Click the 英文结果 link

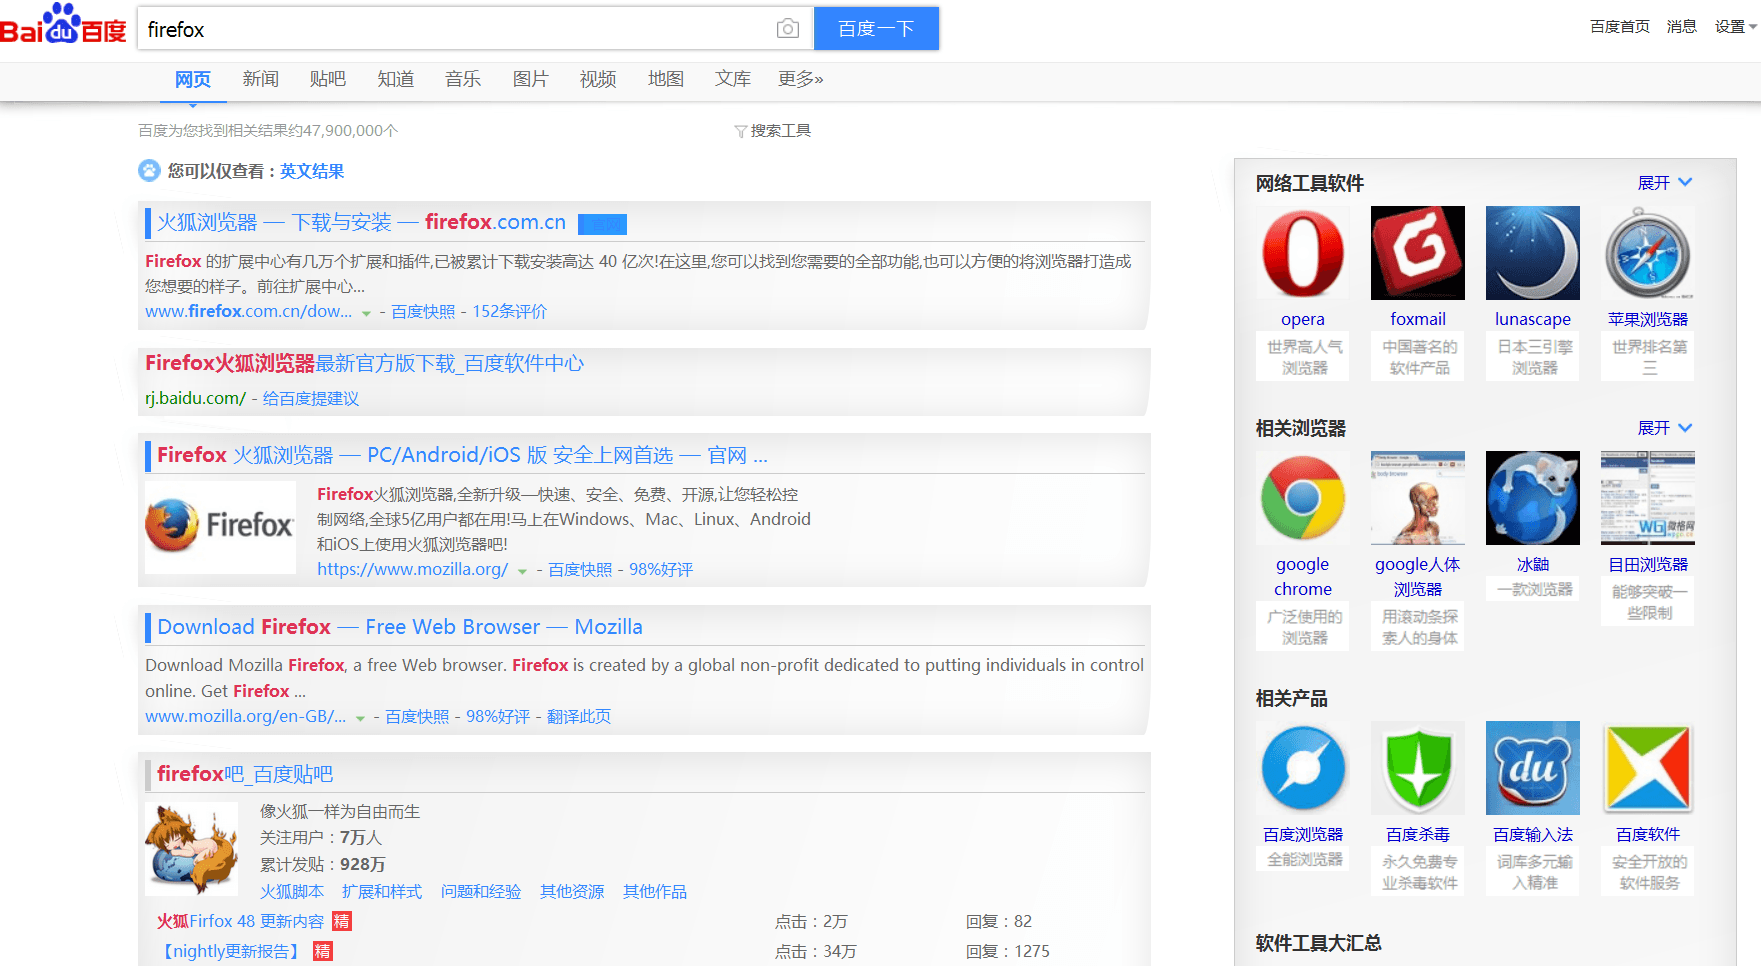click(312, 171)
